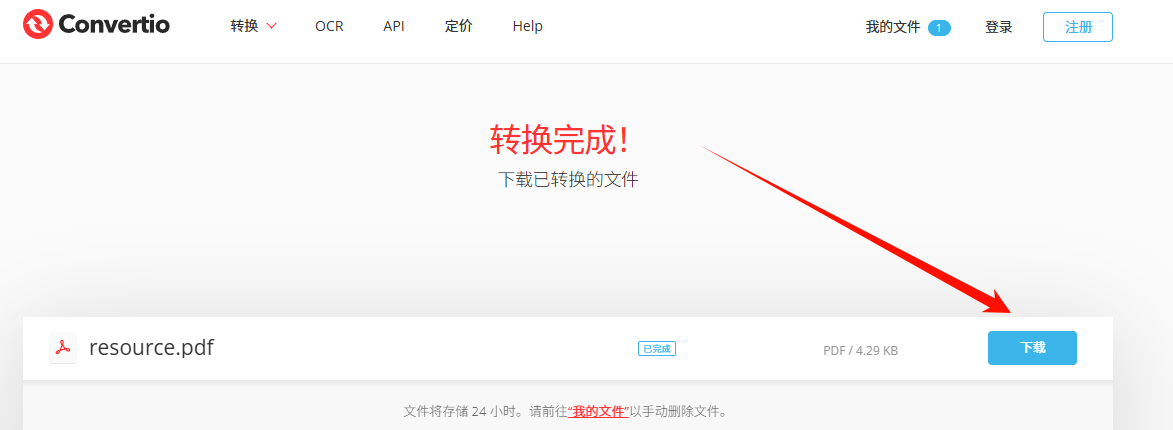Click the 注册 register button
Screen dimensions: 1173x430
click(1077, 27)
